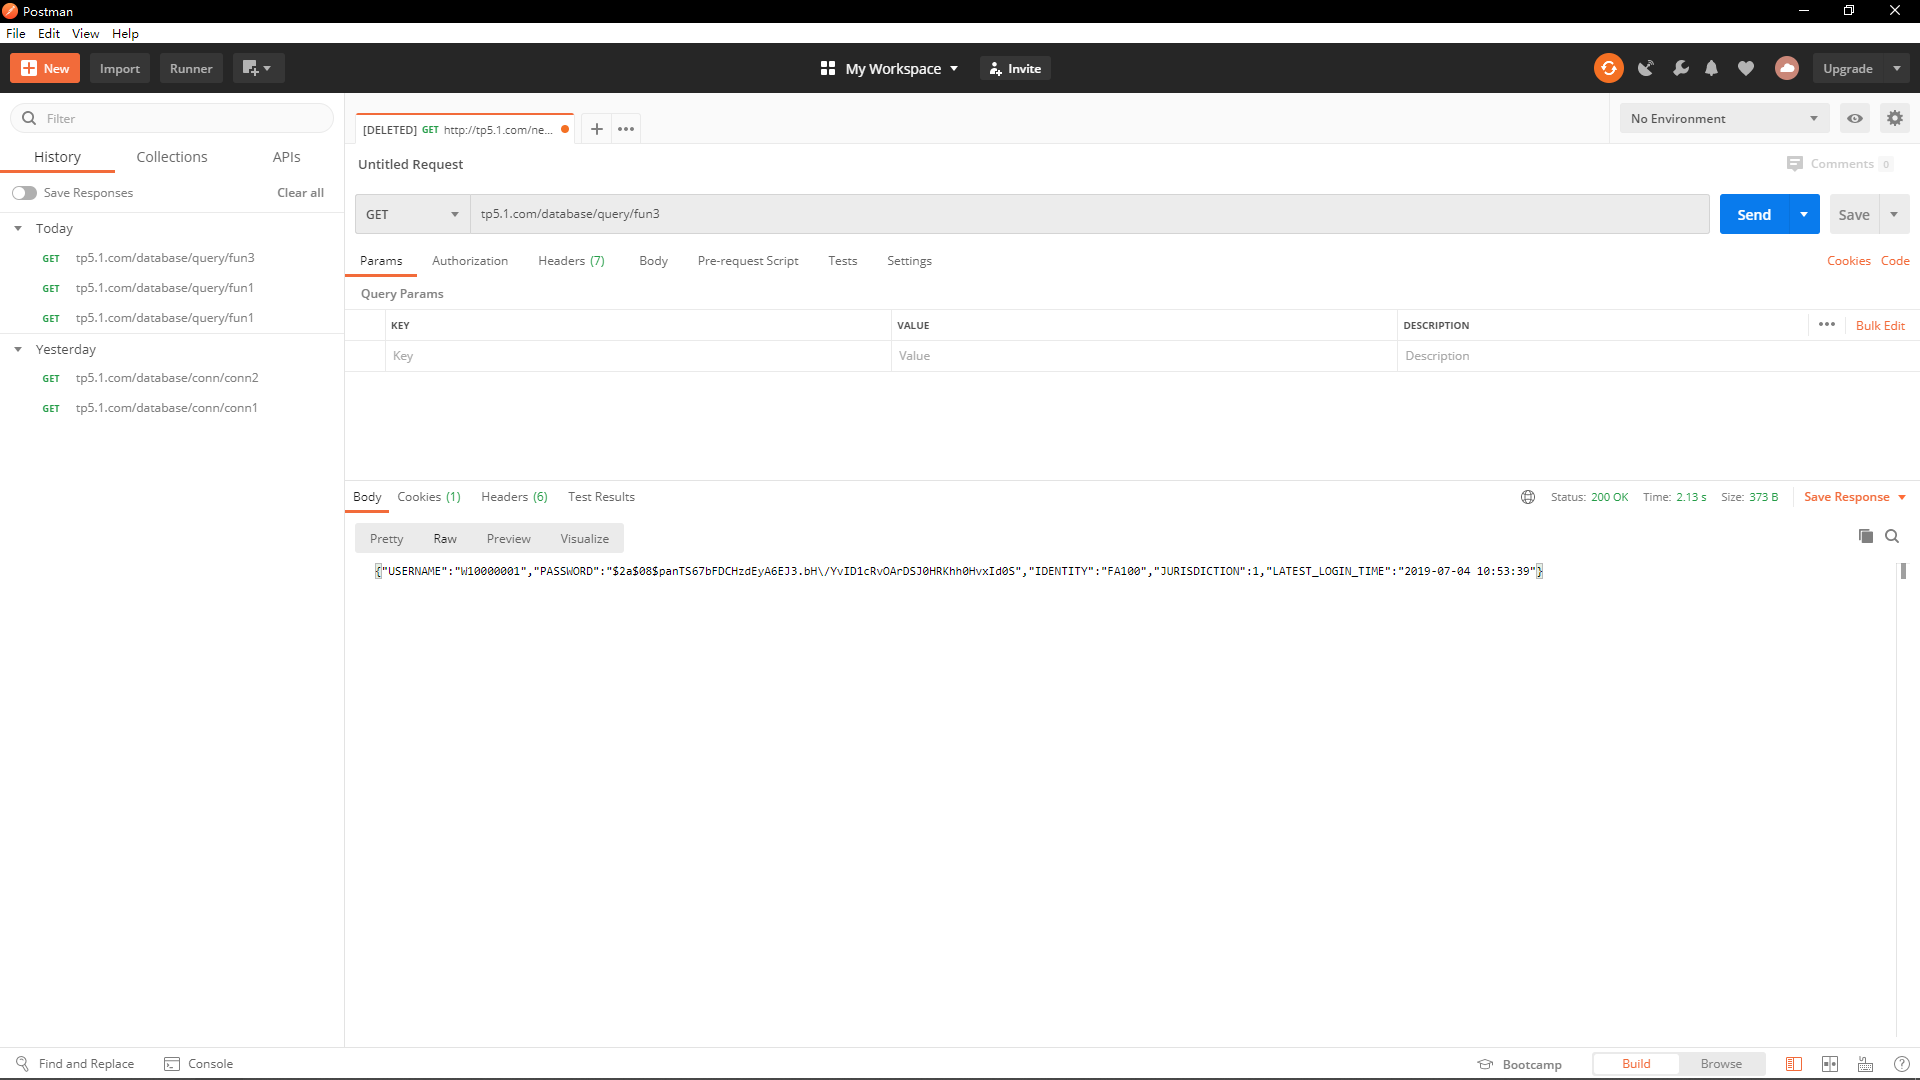1920x1080 pixels.
Task: Search within the response body
Action: pos(1892,536)
